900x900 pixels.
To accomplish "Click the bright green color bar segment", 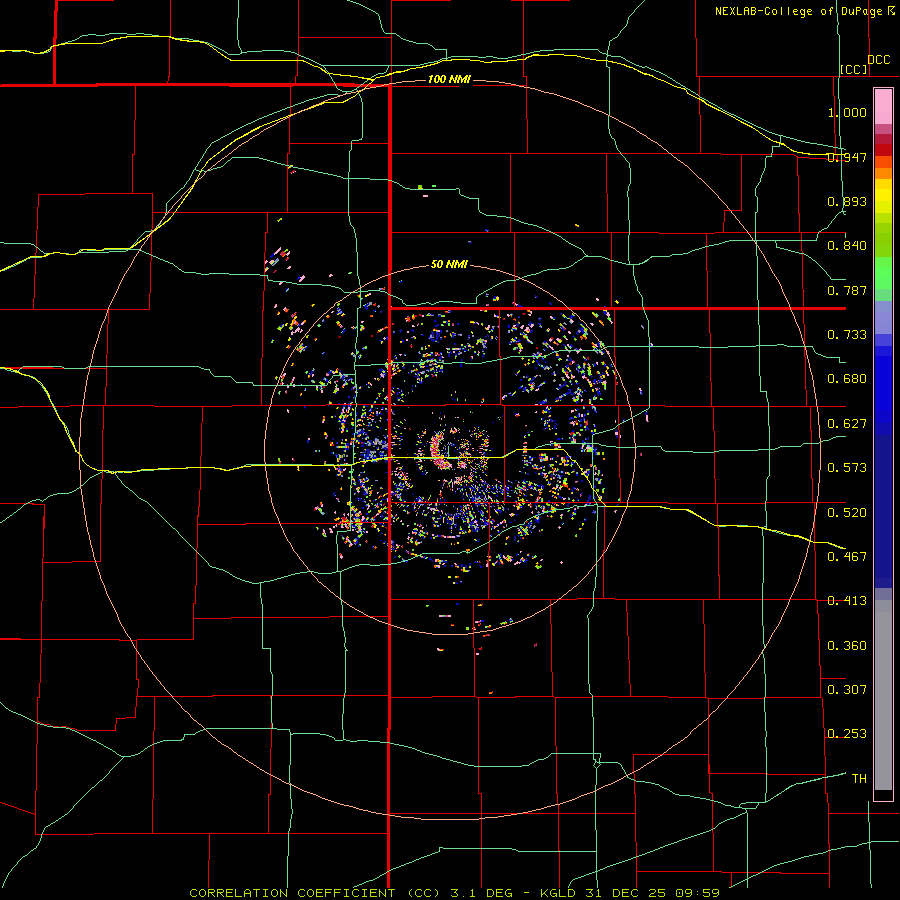I will (x=883, y=273).
